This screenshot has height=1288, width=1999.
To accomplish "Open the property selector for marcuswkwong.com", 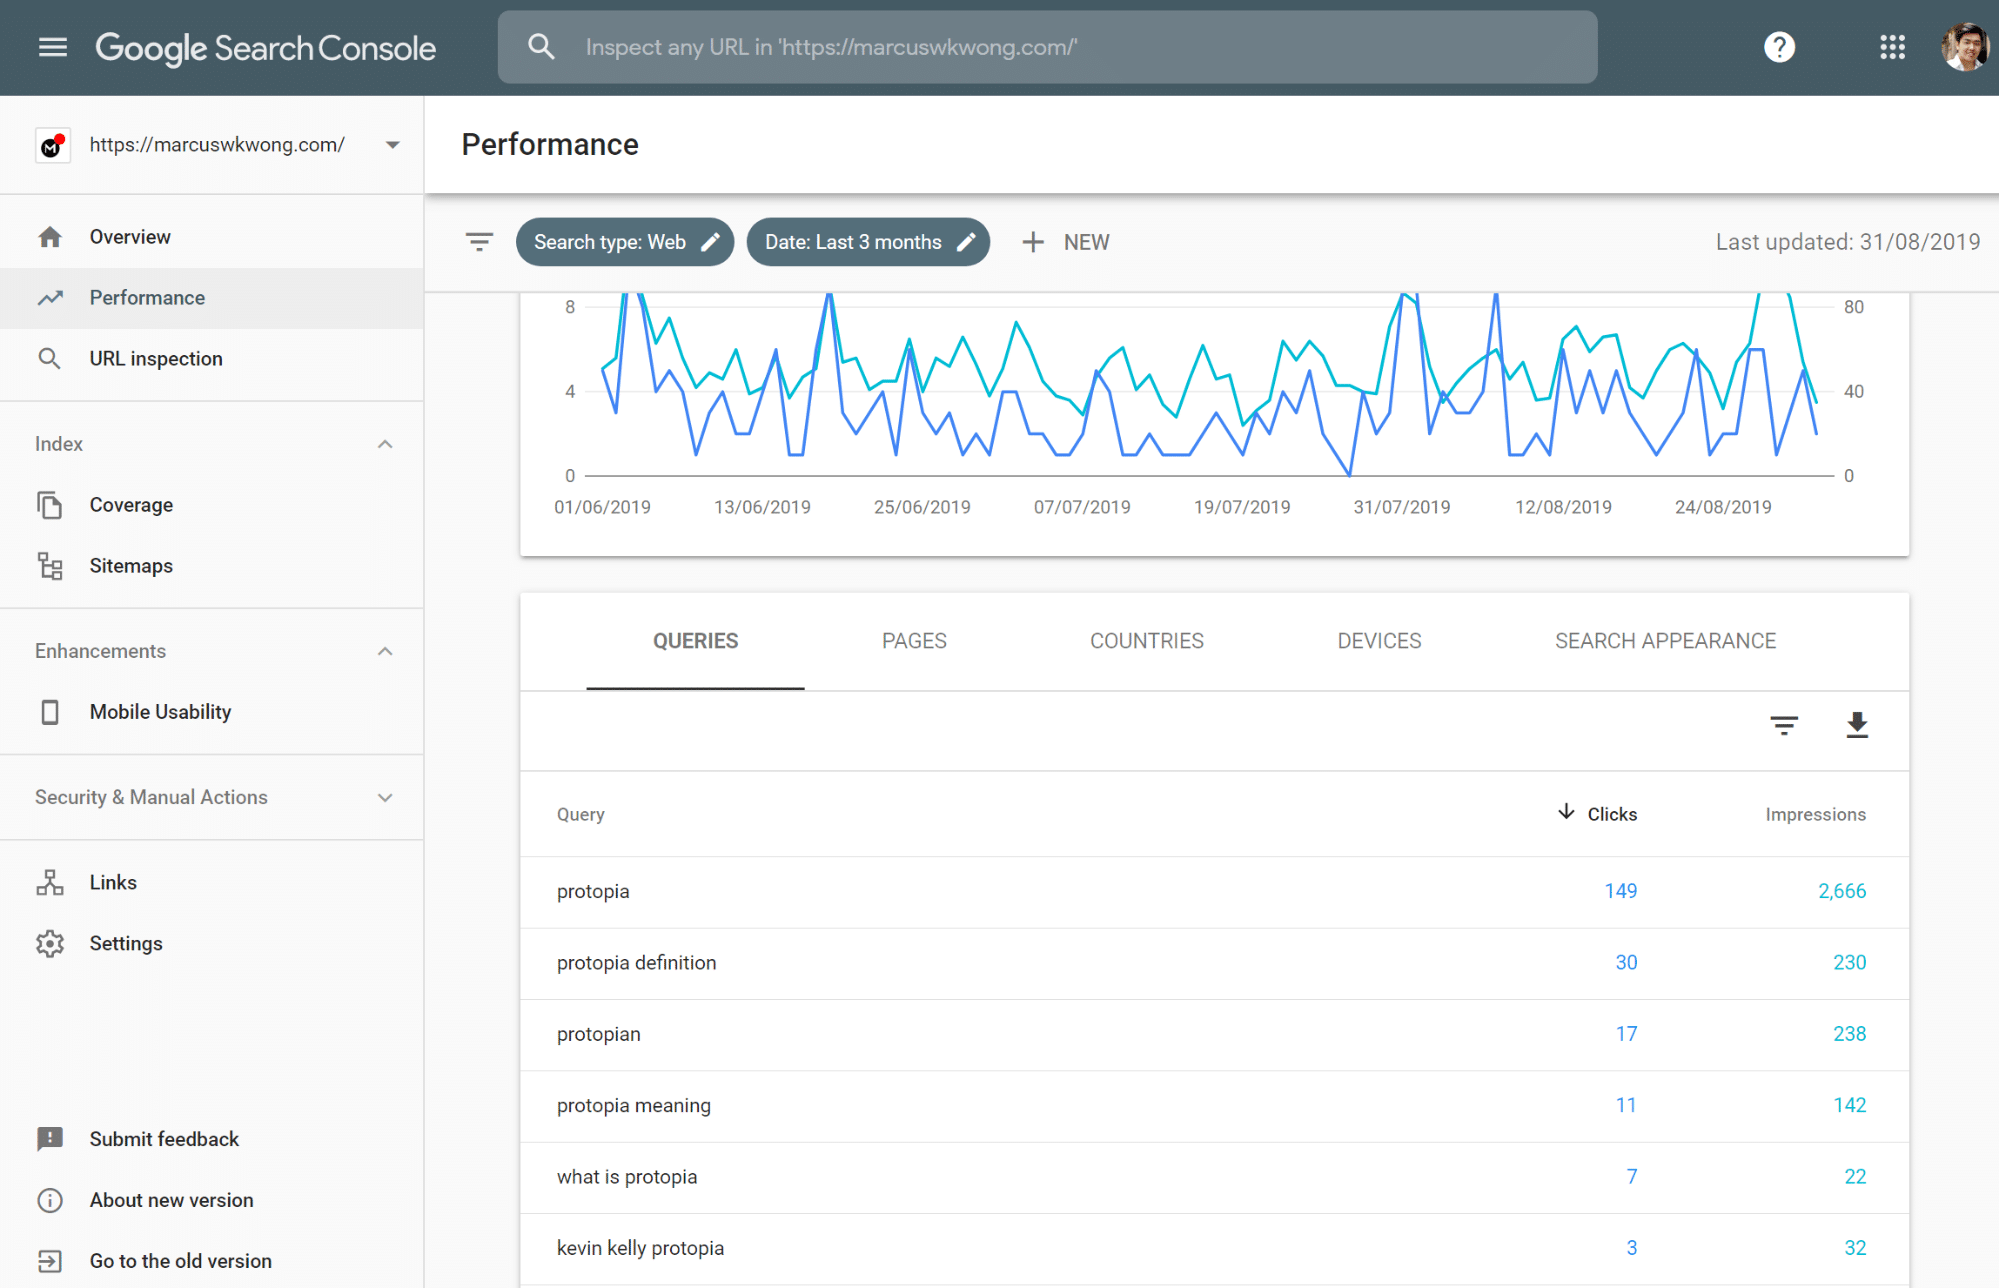I will pos(391,144).
